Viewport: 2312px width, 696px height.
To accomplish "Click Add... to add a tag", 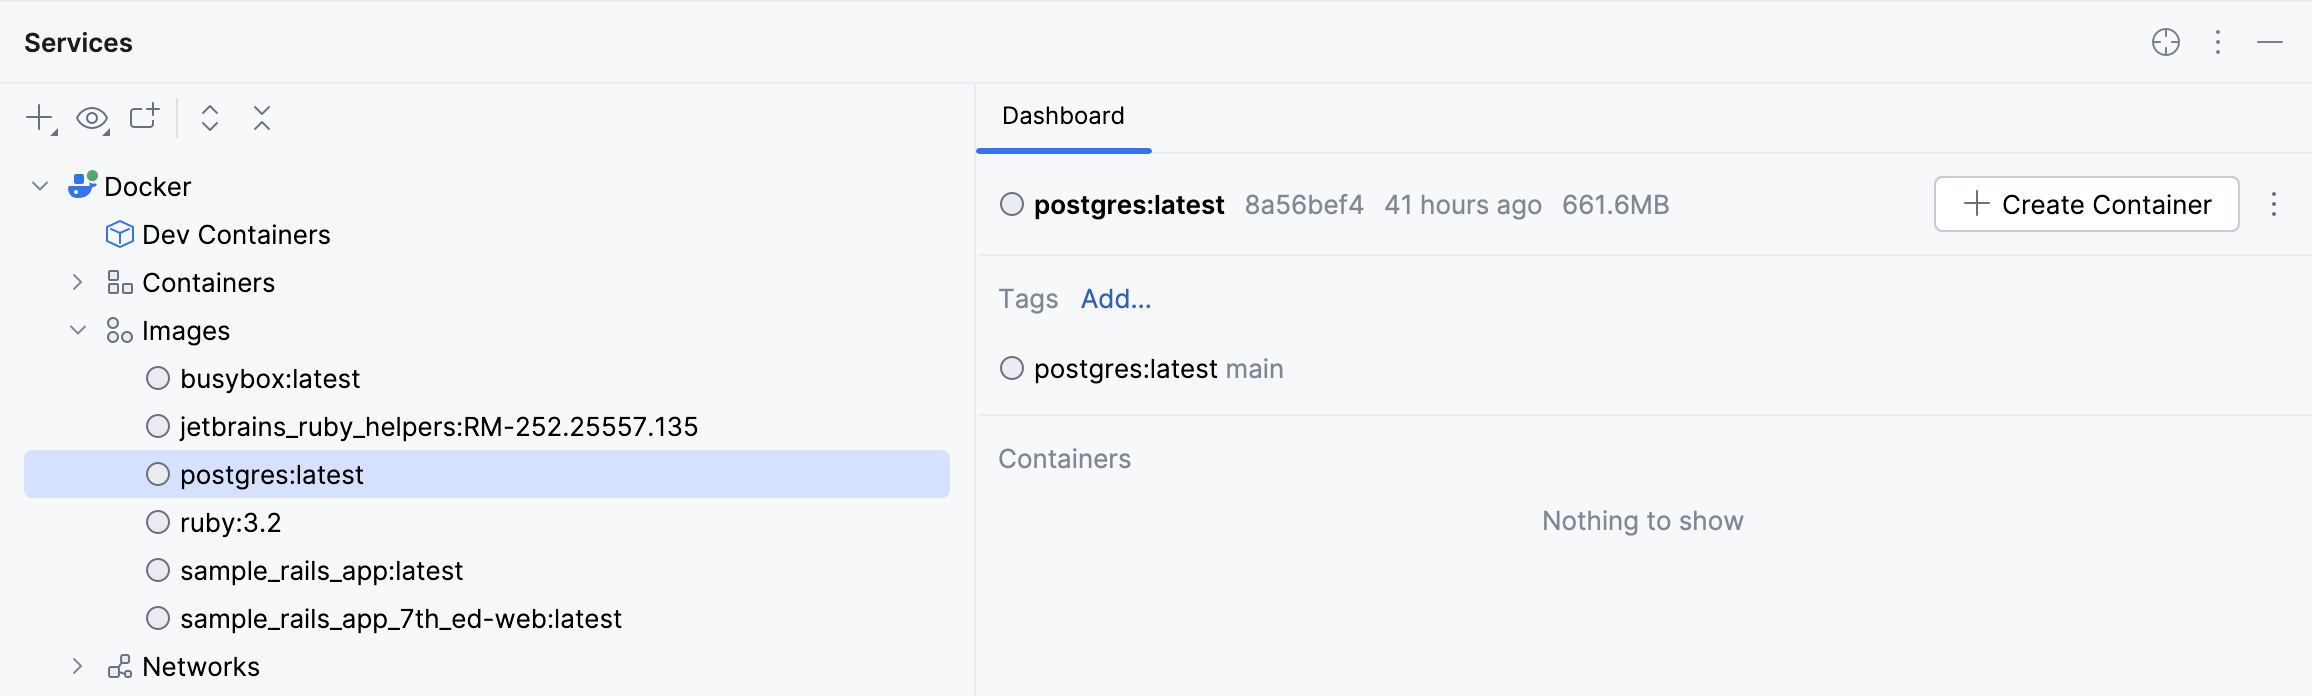I will [1115, 298].
